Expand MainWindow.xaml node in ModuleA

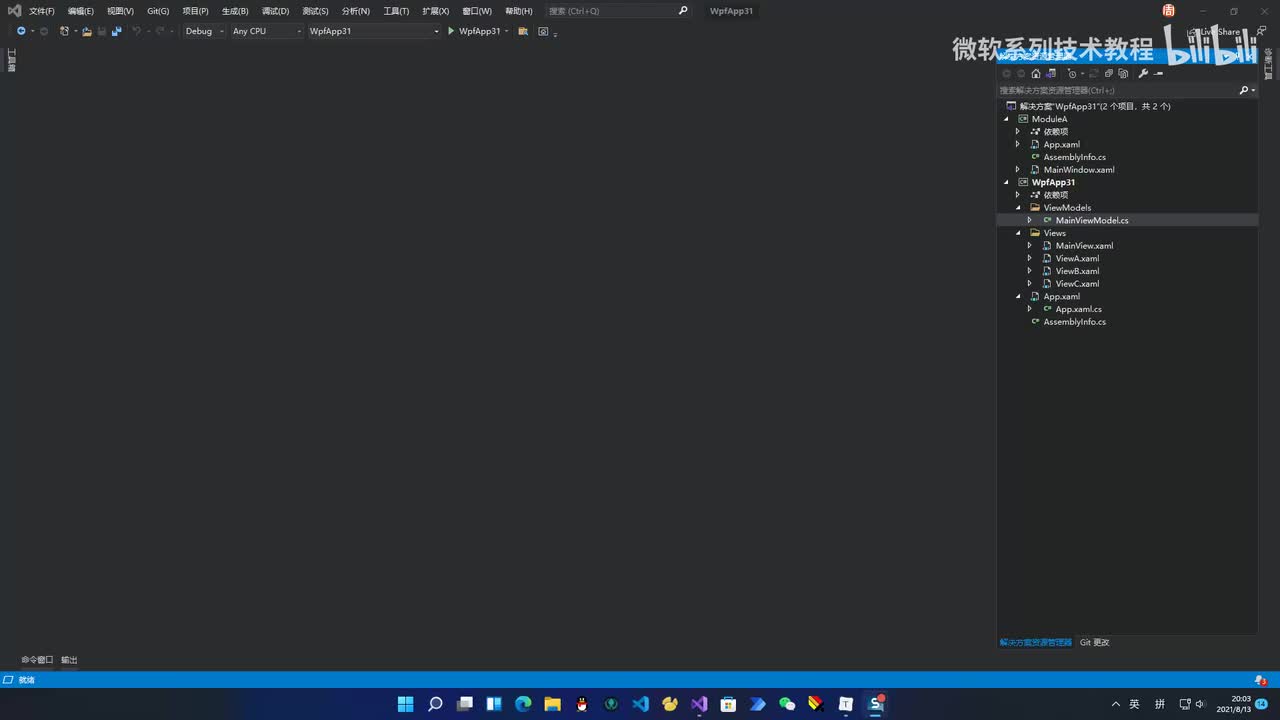1018,170
